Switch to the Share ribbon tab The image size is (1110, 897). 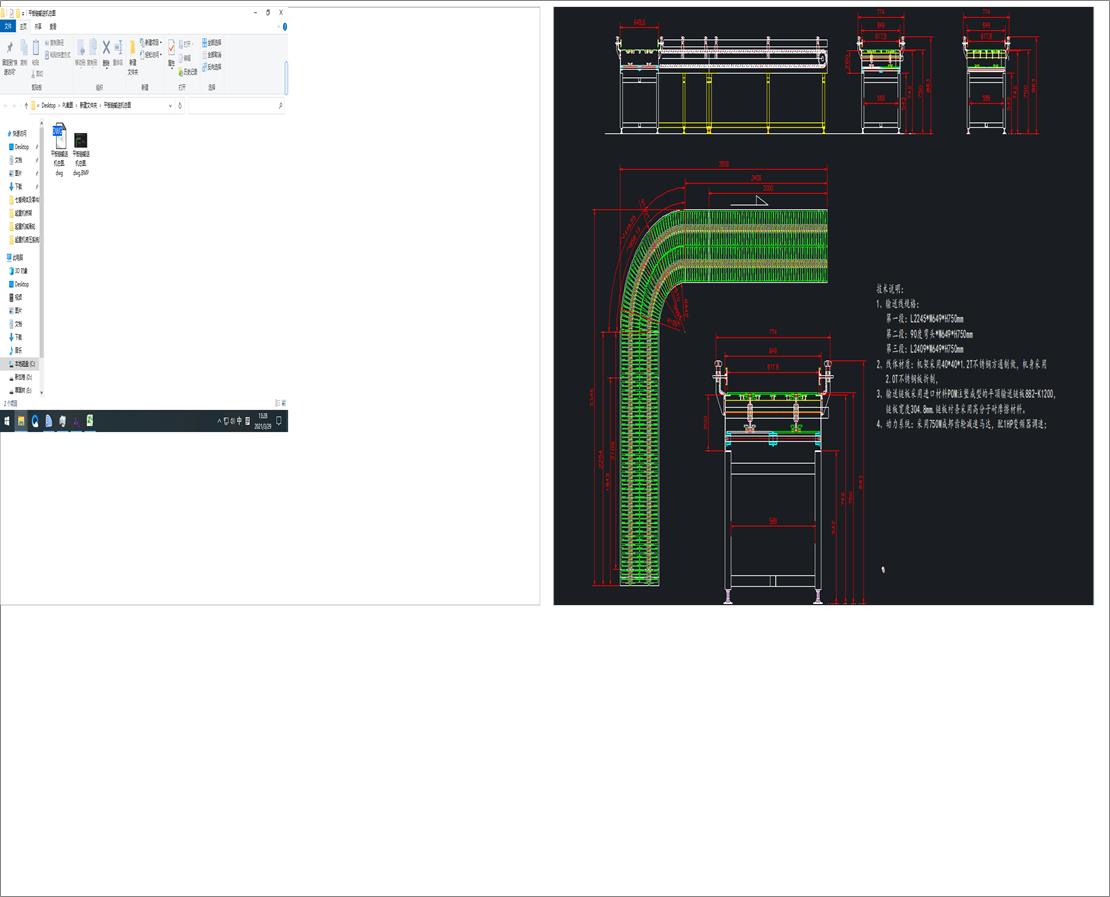tap(38, 26)
